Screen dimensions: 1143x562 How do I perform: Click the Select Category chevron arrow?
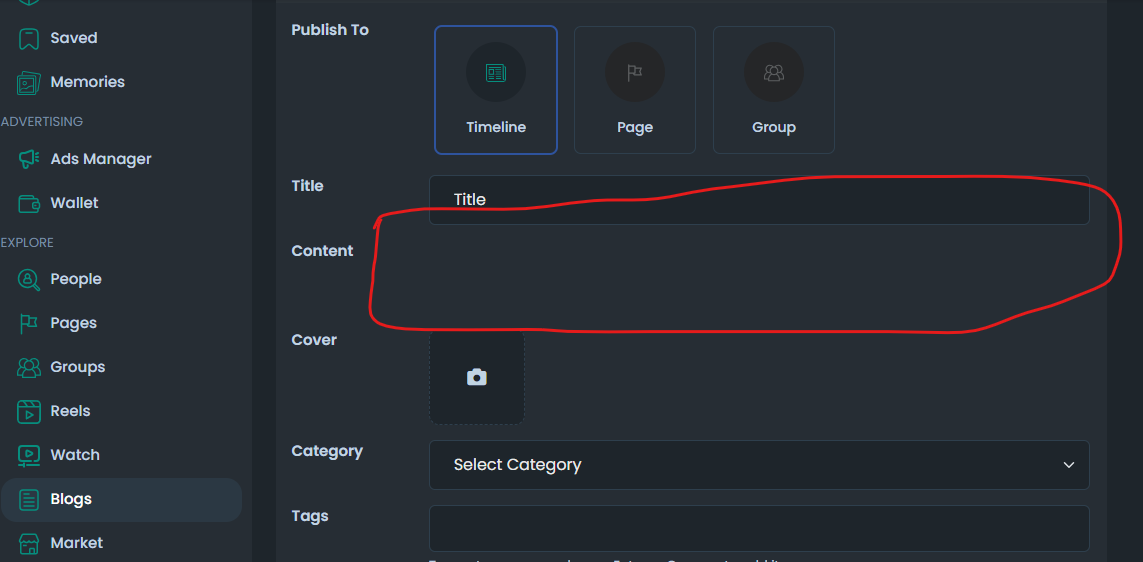point(1069,465)
